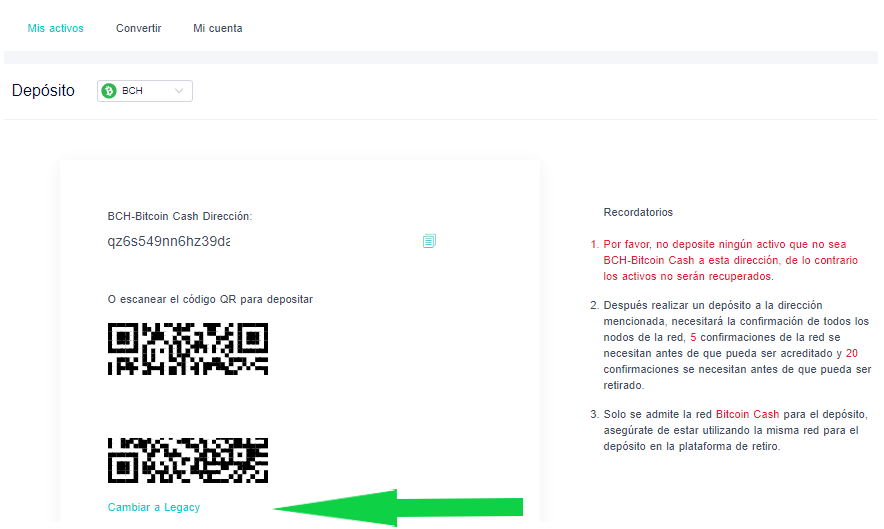Switch to the Convertir tab

139,28
